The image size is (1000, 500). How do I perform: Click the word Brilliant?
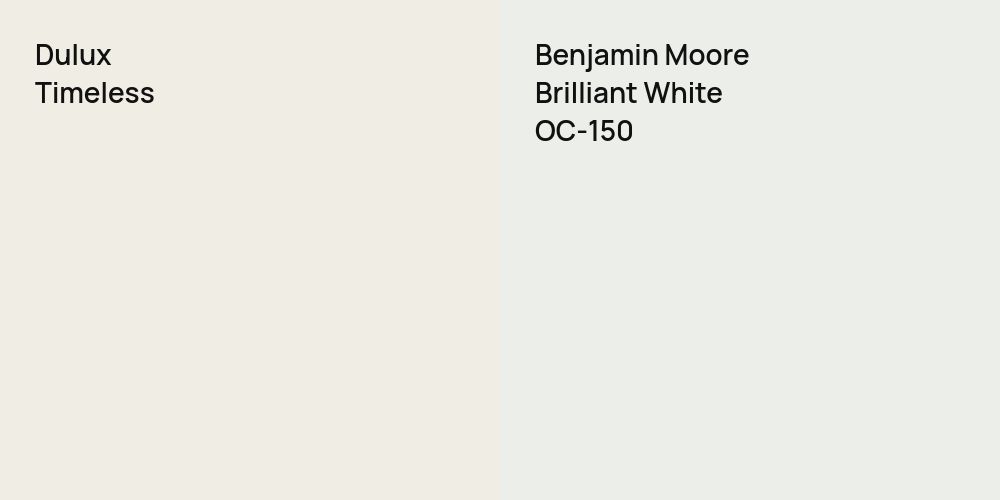tap(584, 93)
